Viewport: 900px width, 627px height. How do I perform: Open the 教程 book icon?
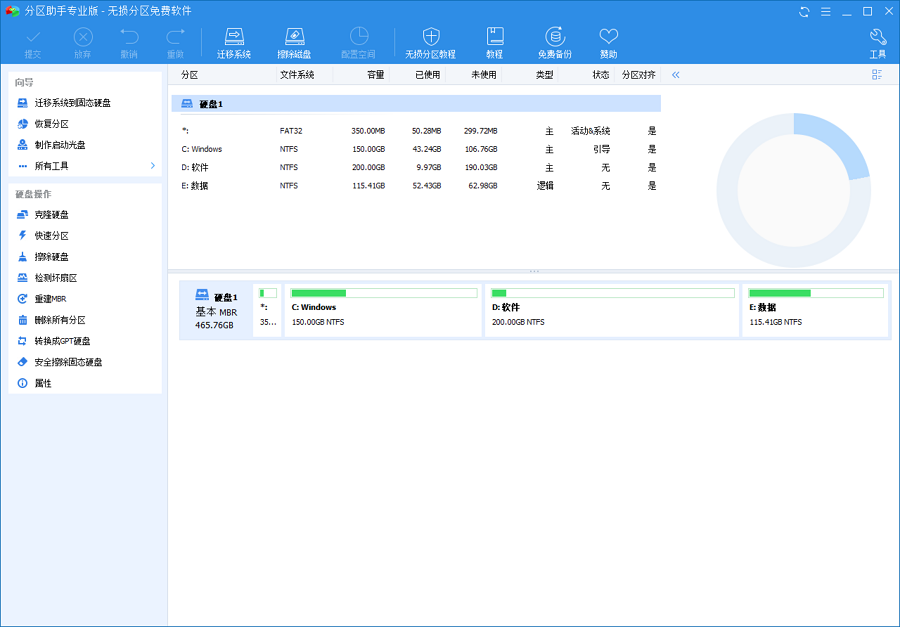point(494,43)
